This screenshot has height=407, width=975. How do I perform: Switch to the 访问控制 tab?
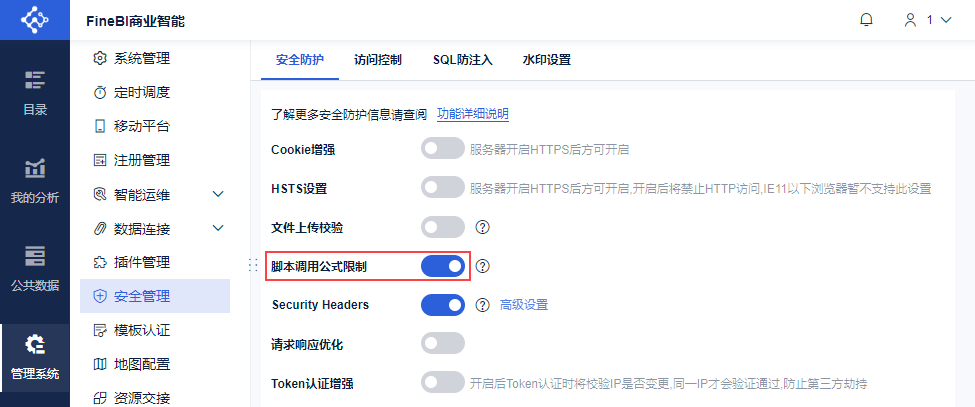coord(378,60)
